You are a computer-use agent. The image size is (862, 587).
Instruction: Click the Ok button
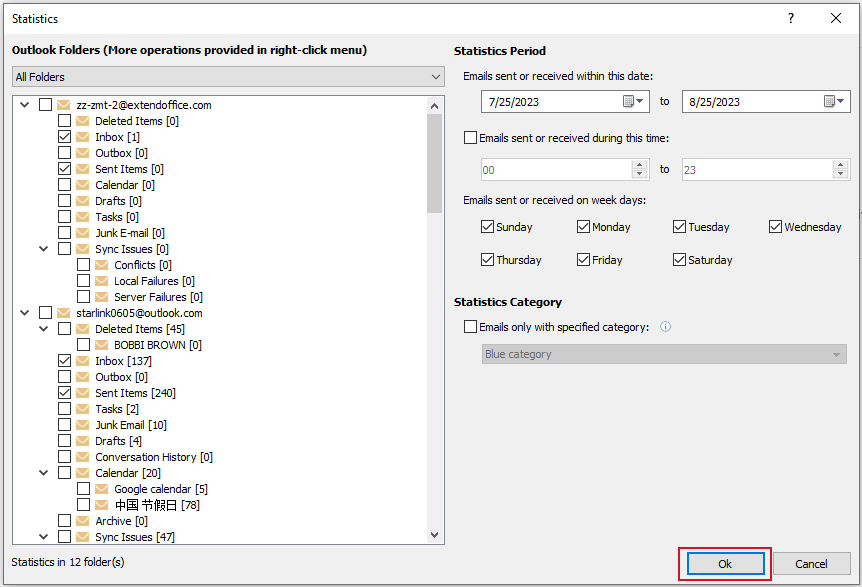coord(725,564)
